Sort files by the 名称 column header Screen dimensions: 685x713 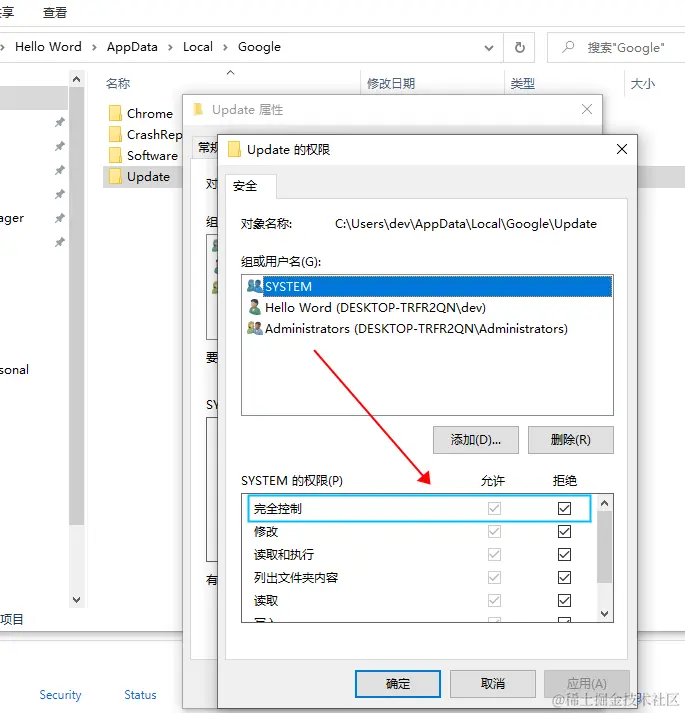coord(118,83)
